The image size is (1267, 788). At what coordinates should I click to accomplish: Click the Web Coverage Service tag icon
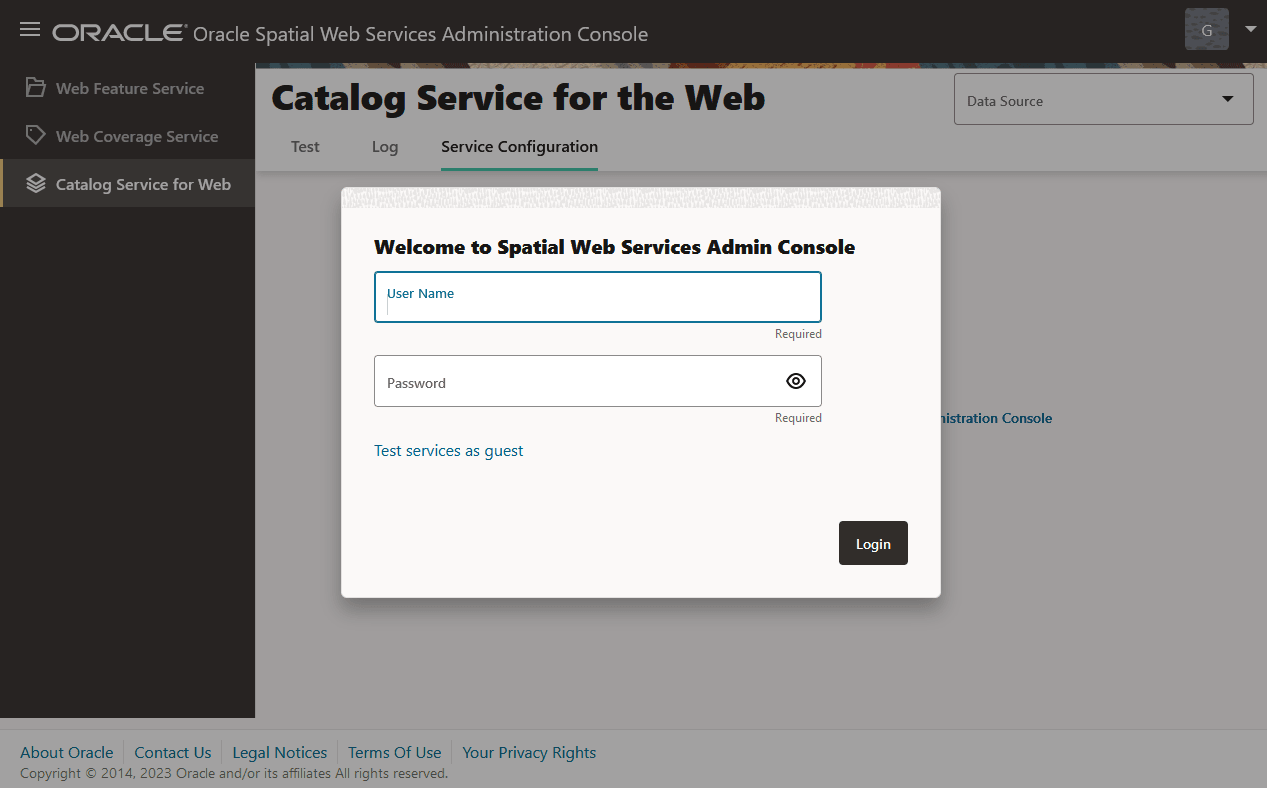point(36,136)
